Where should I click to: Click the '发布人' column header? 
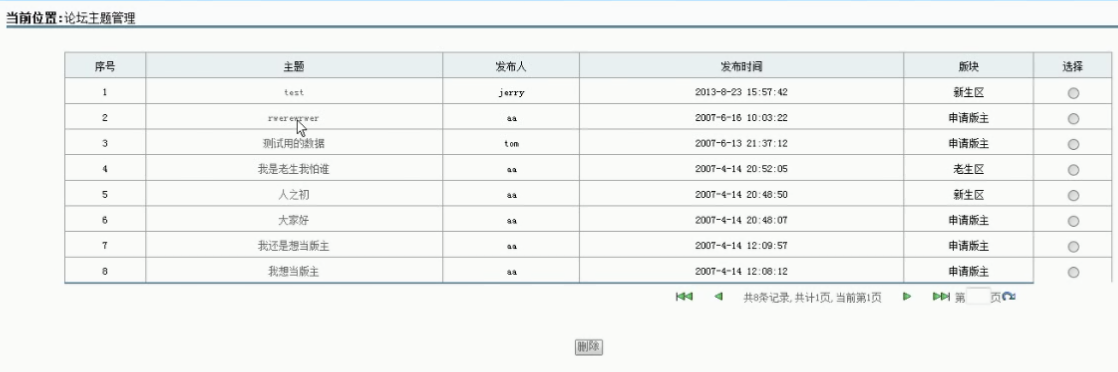pyautogui.click(x=511, y=66)
